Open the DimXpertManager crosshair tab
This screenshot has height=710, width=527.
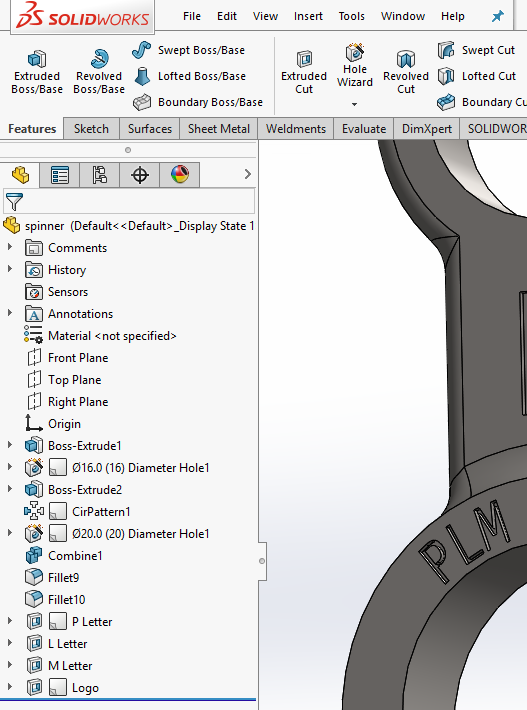[139, 175]
